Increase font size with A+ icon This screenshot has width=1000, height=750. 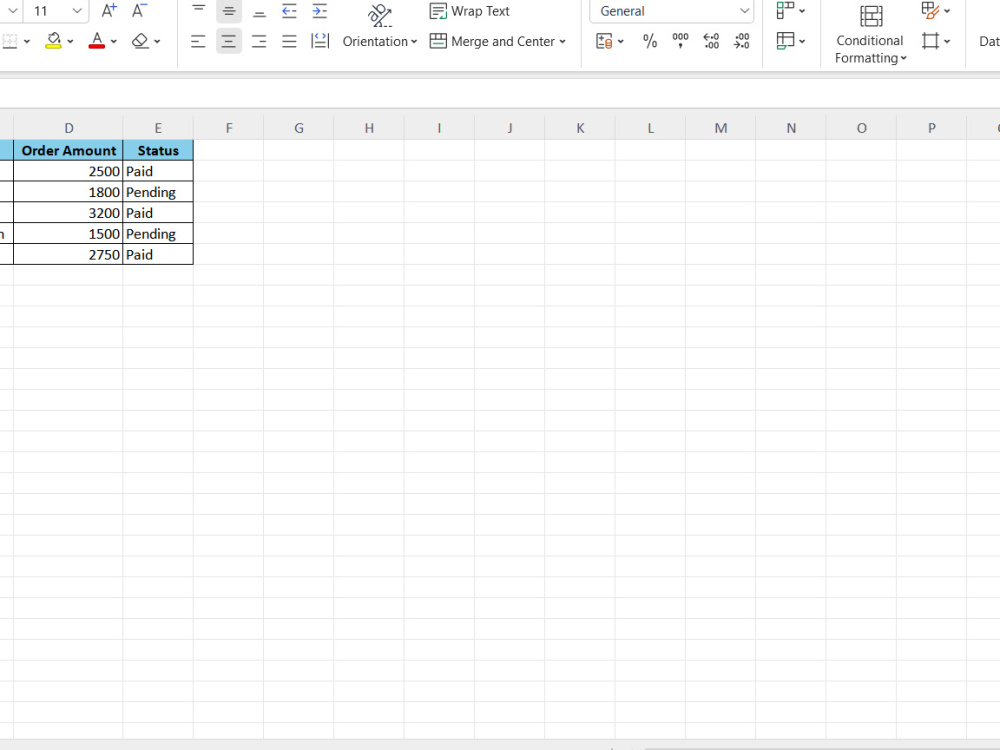(109, 11)
